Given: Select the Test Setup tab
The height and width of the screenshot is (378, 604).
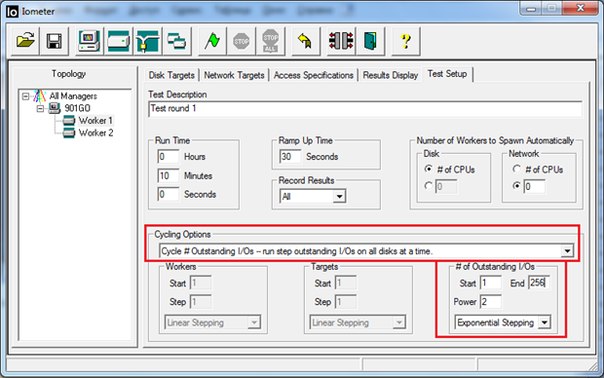Looking at the screenshot, I should [x=447, y=74].
